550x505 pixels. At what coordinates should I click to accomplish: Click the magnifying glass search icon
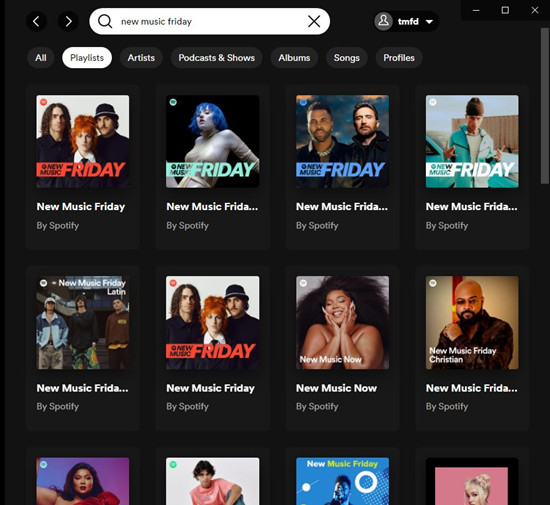pyautogui.click(x=105, y=21)
